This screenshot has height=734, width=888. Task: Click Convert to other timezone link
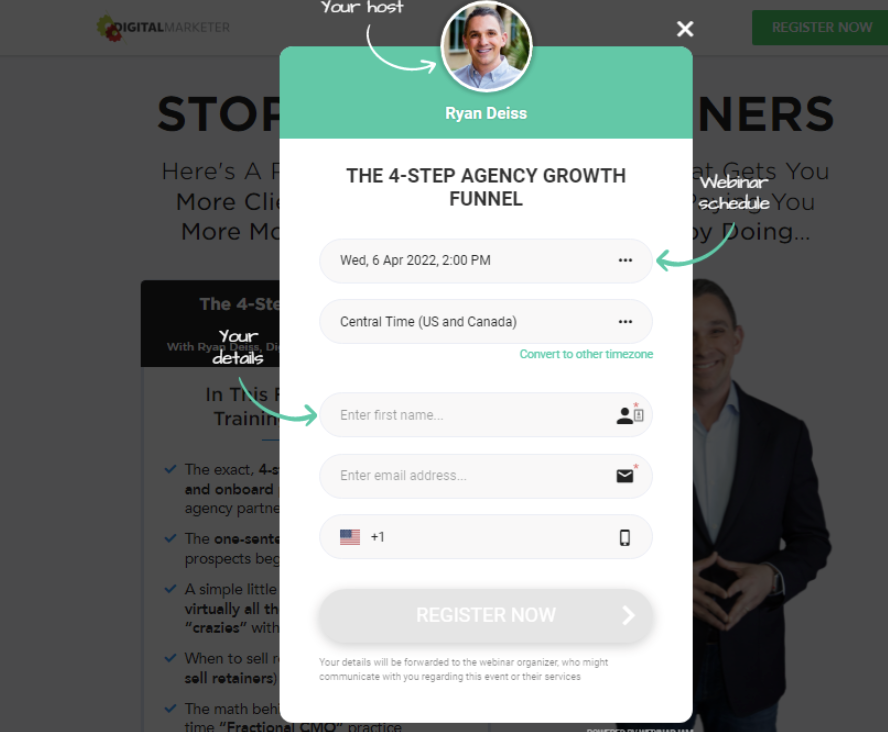point(586,354)
